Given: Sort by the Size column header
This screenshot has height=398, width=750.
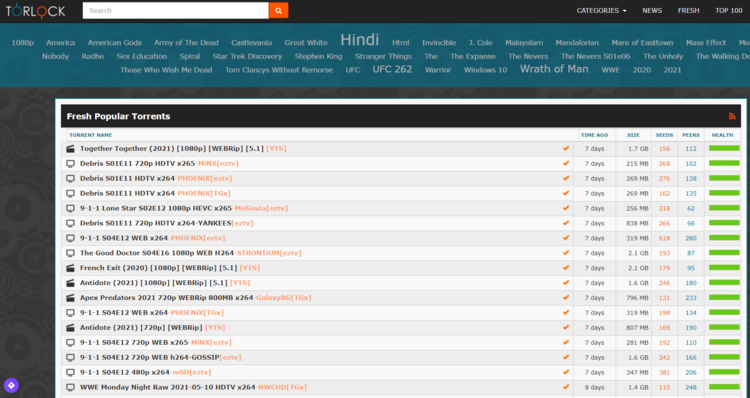Looking at the screenshot, I should 633,135.
